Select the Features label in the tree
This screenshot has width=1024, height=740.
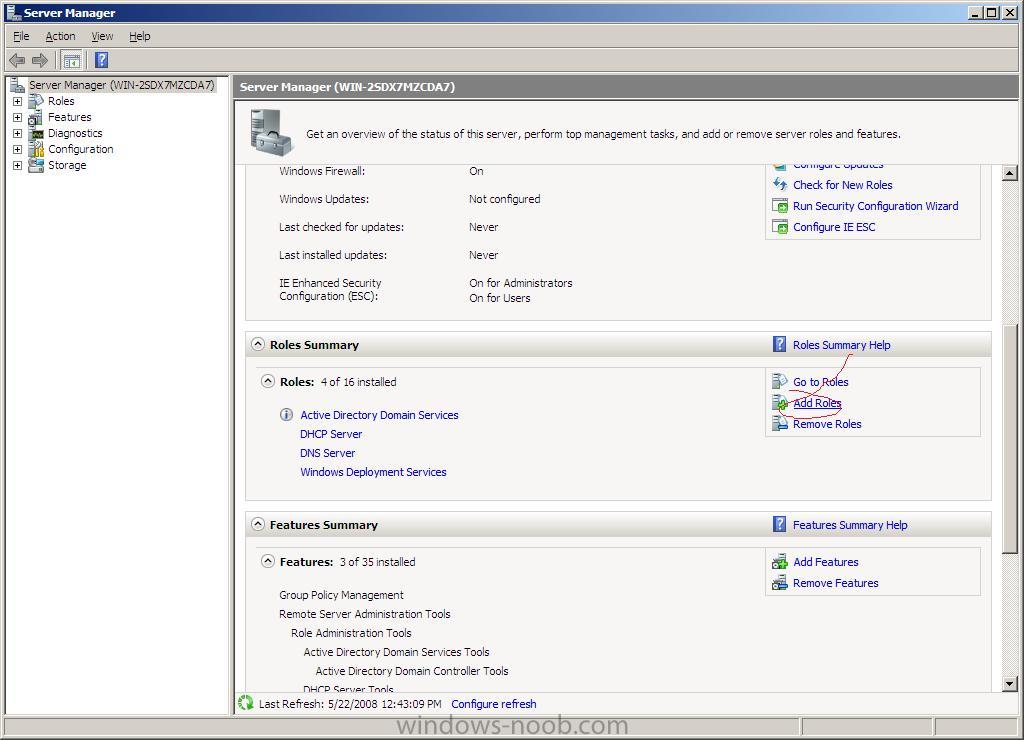point(70,118)
